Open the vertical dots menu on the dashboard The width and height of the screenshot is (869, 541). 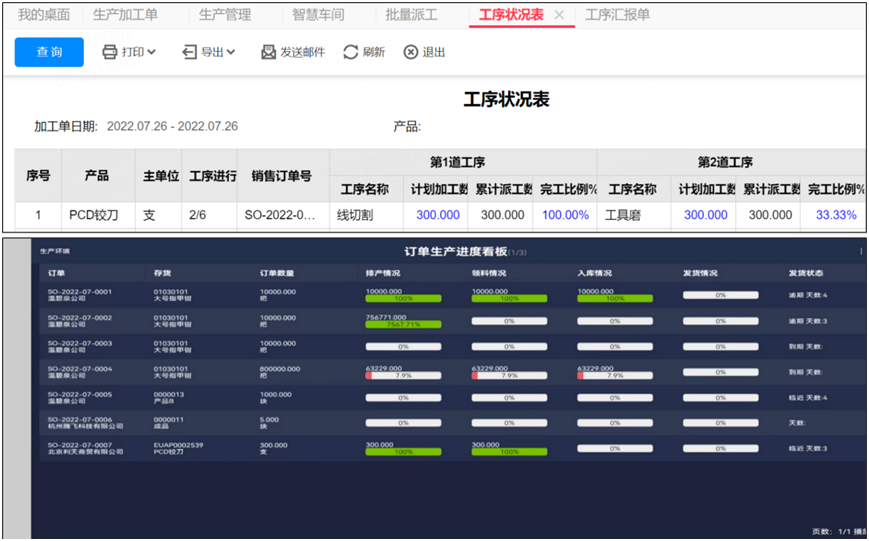[860, 252]
